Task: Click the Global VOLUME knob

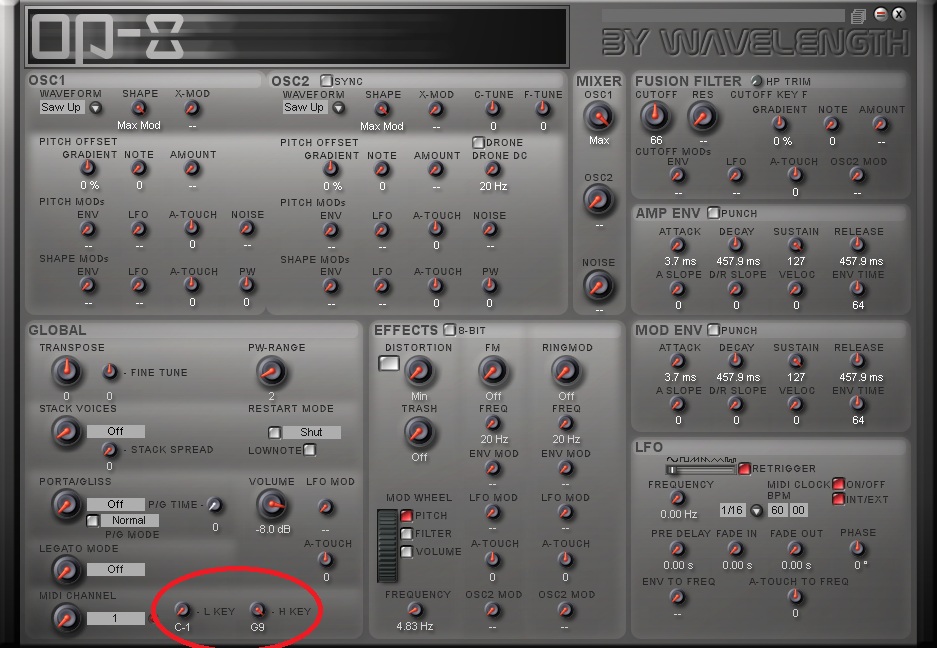Action: [x=271, y=505]
